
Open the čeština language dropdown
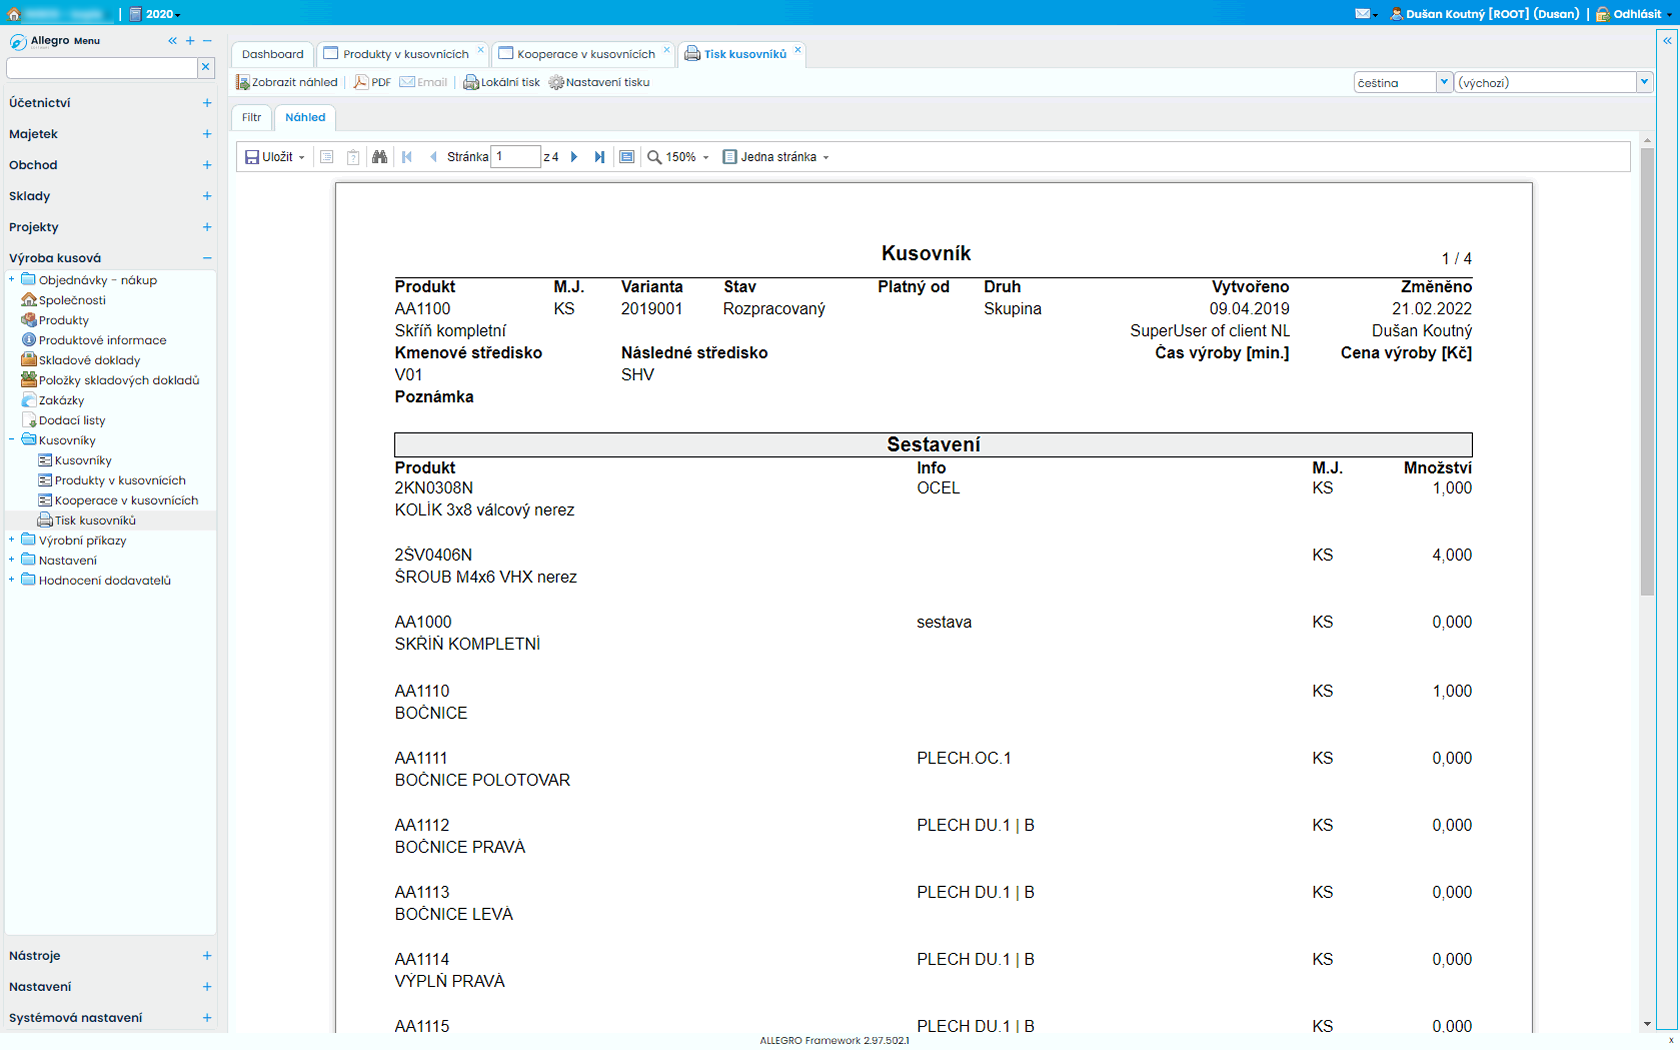[x=1443, y=82]
